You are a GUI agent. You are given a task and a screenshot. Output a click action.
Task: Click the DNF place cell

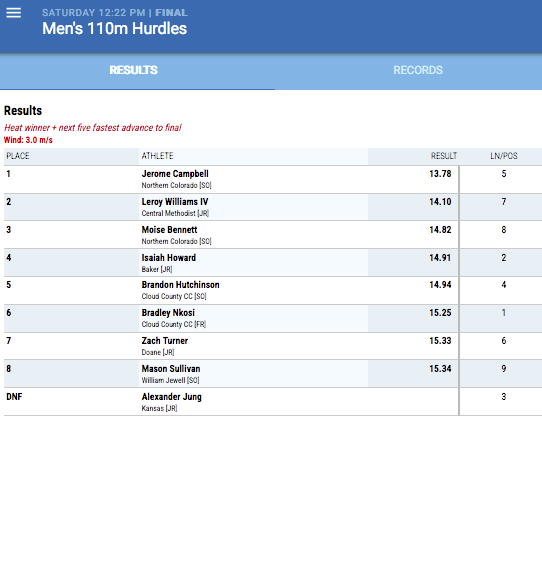coord(14,397)
